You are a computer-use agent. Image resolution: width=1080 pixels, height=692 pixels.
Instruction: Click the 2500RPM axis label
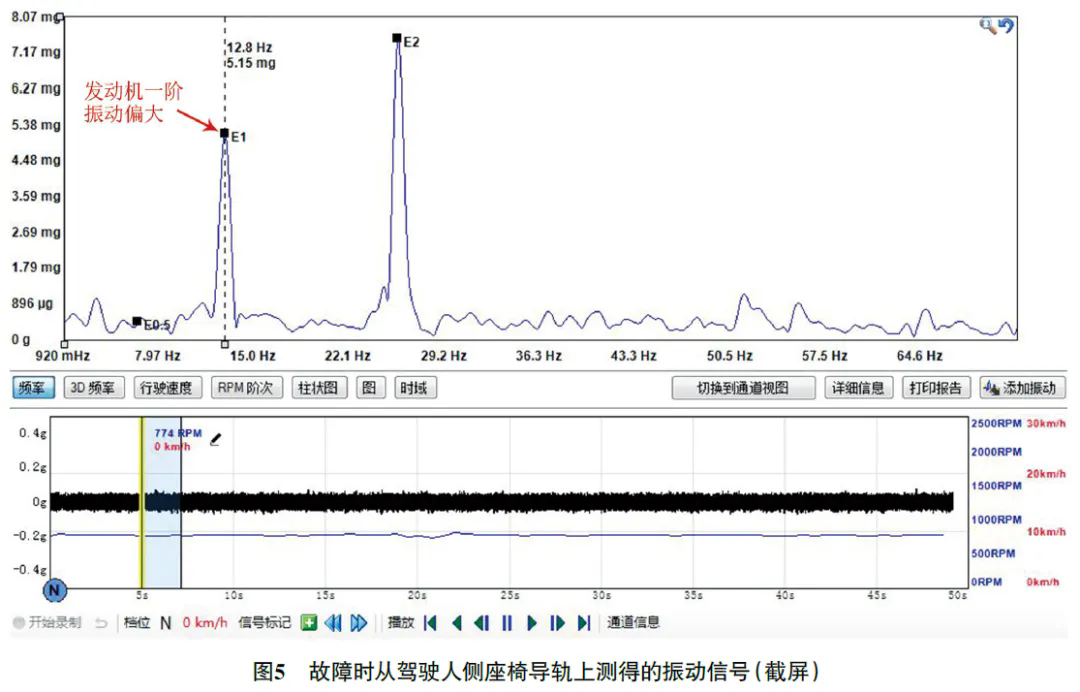tap(996, 423)
